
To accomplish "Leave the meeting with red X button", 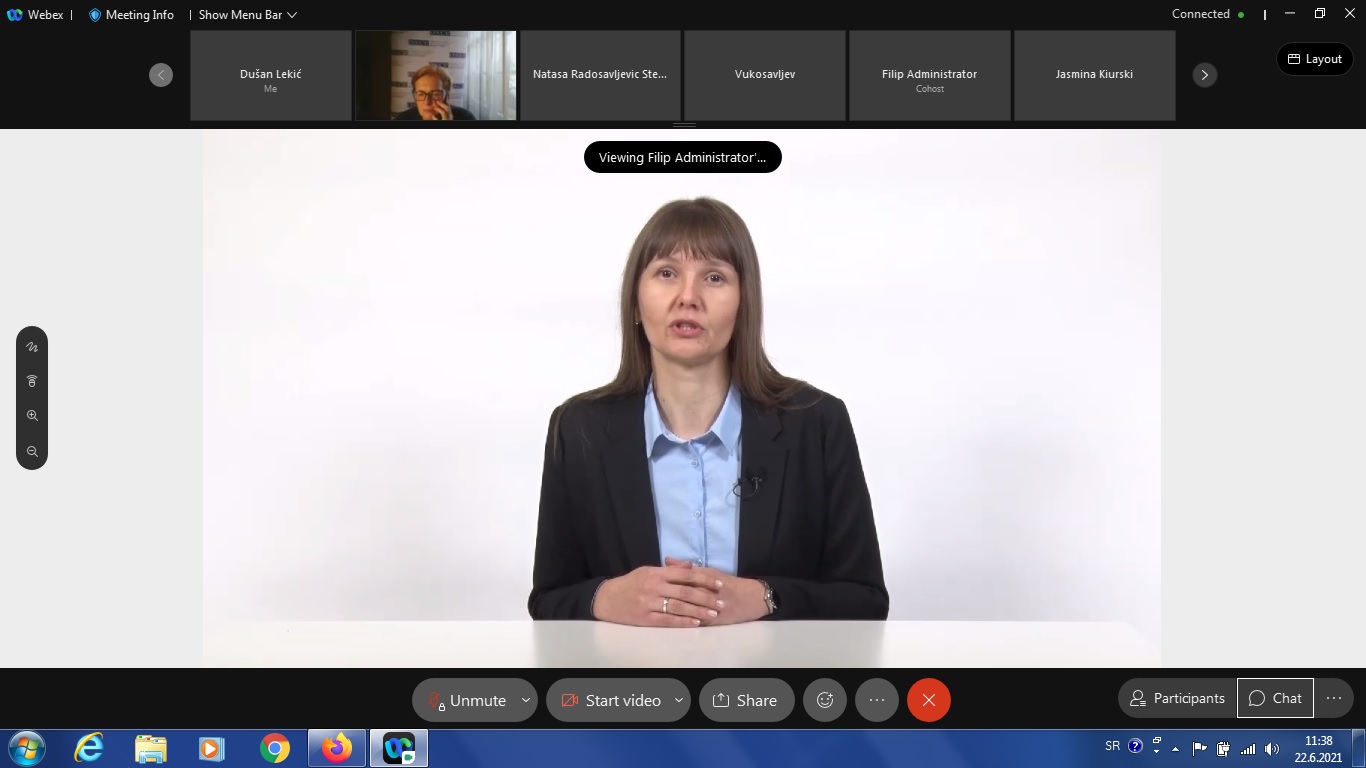I will [929, 700].
